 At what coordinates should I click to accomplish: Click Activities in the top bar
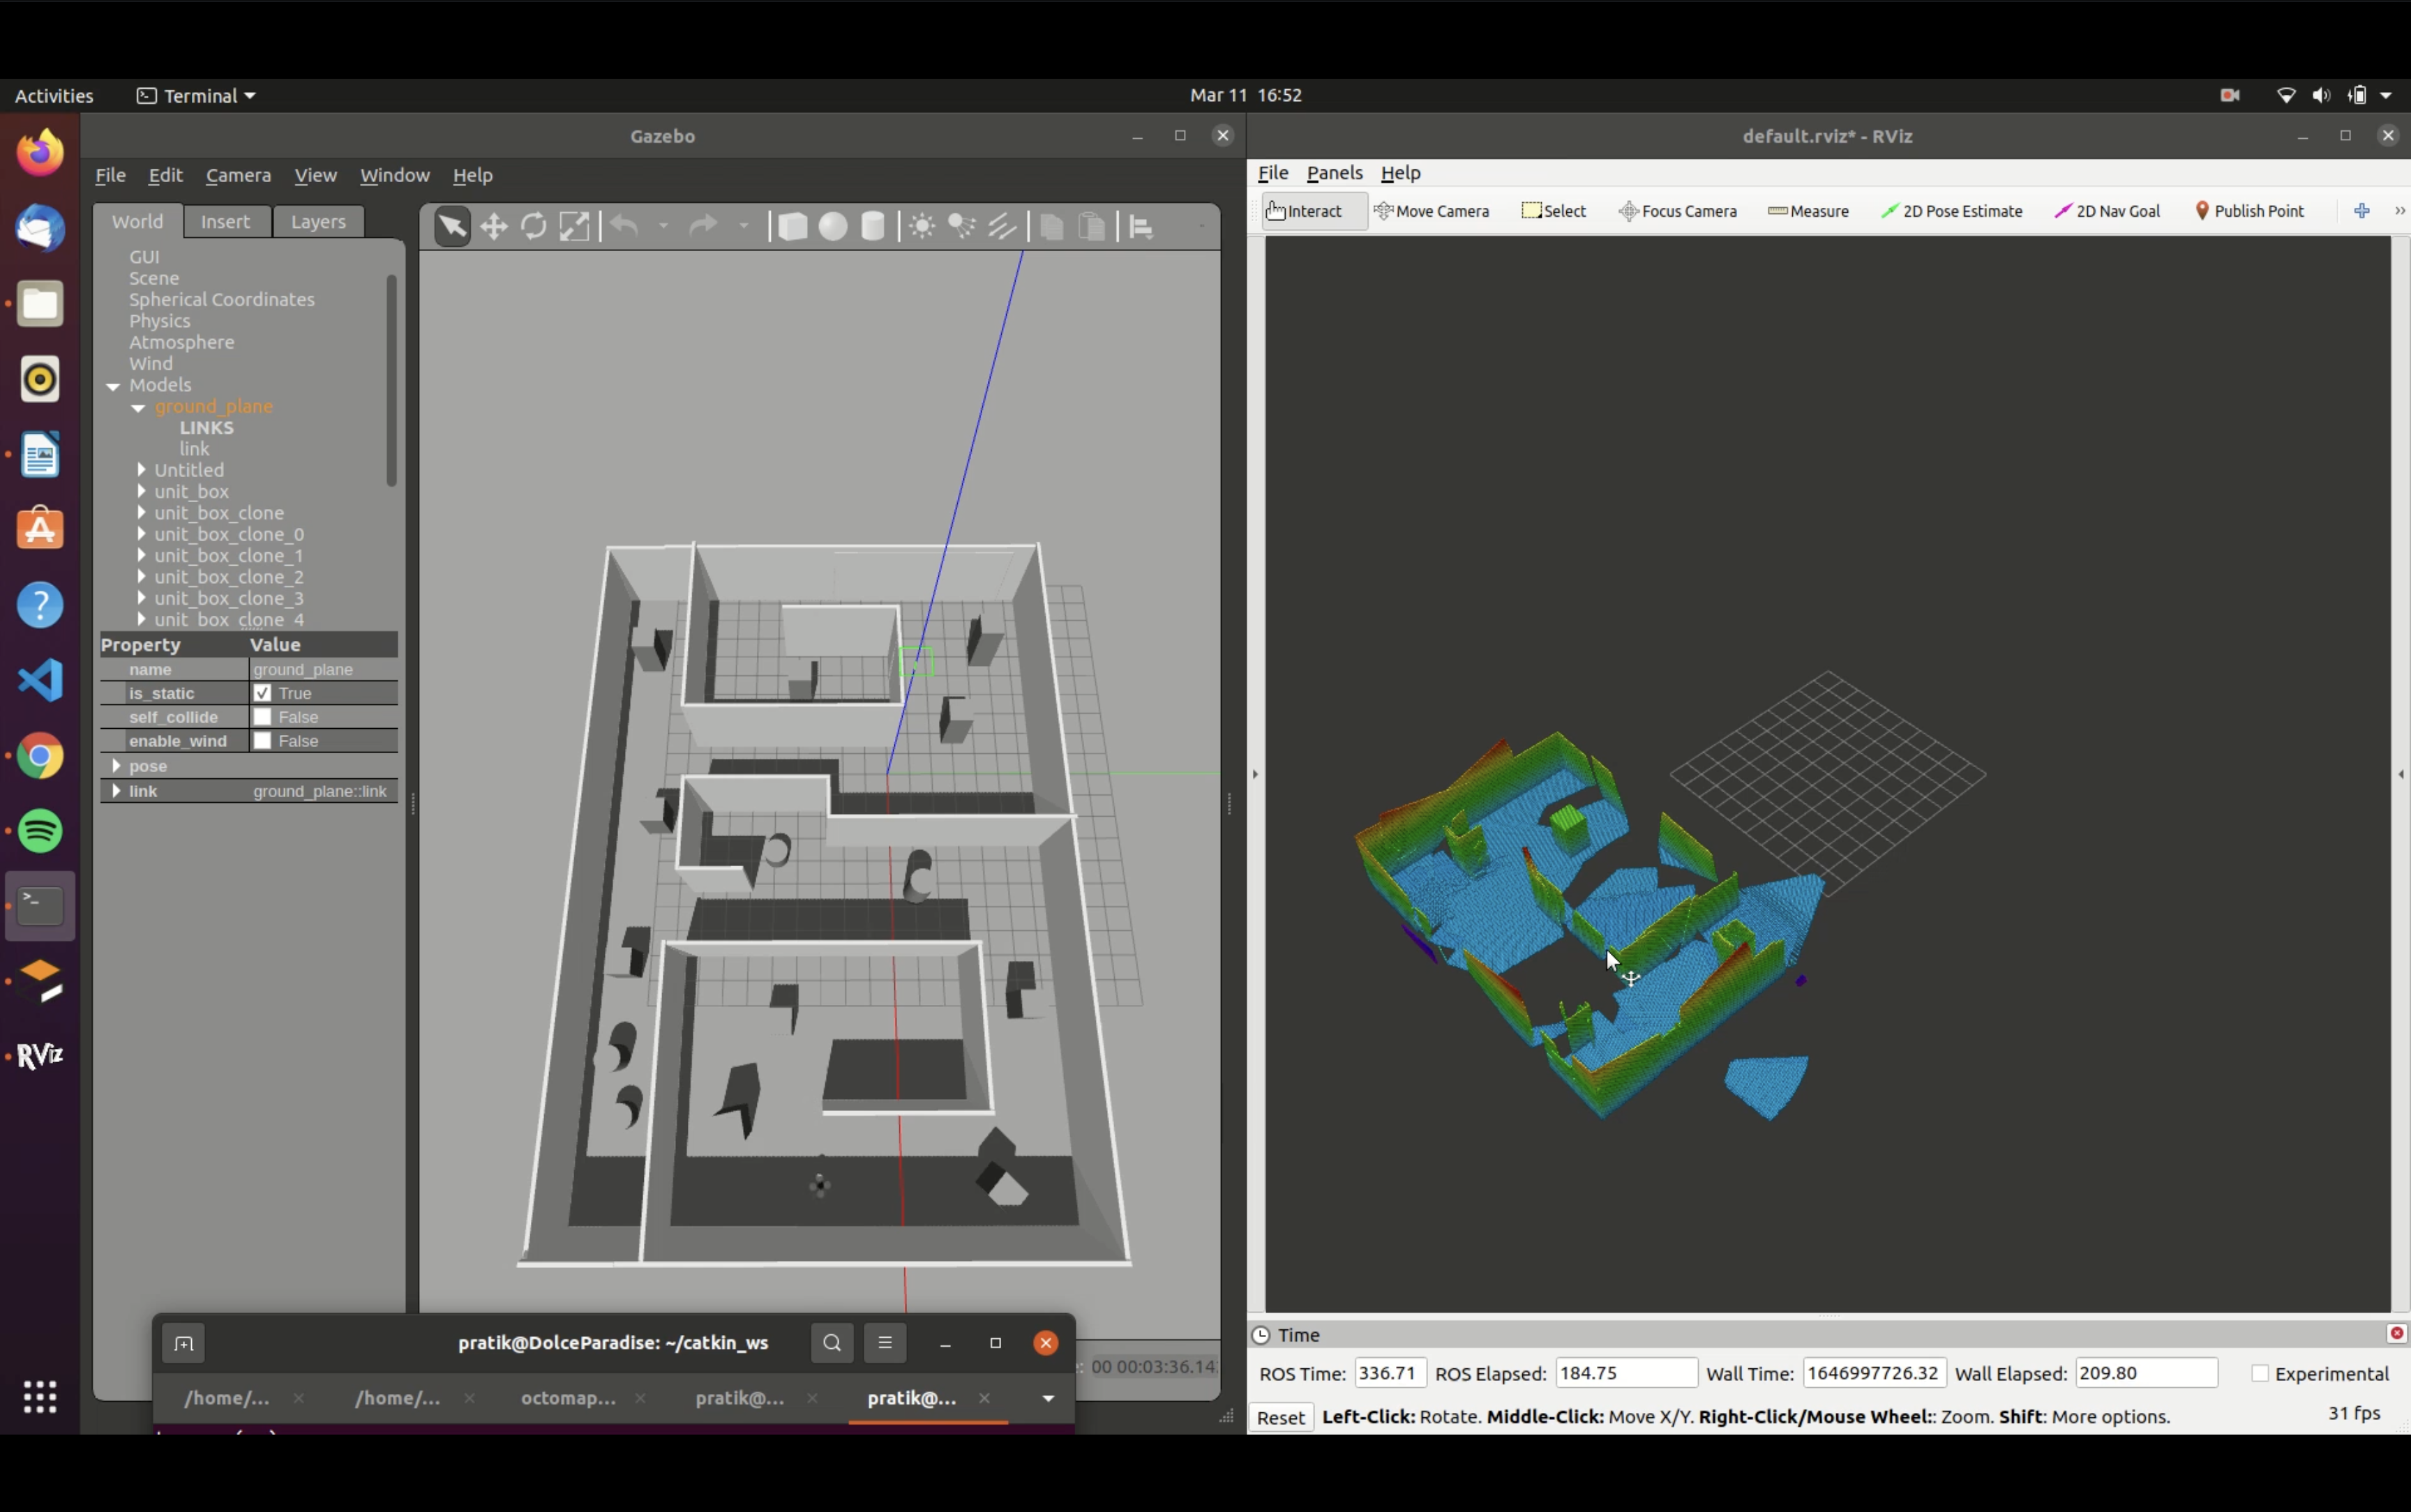tap(54, 96)
